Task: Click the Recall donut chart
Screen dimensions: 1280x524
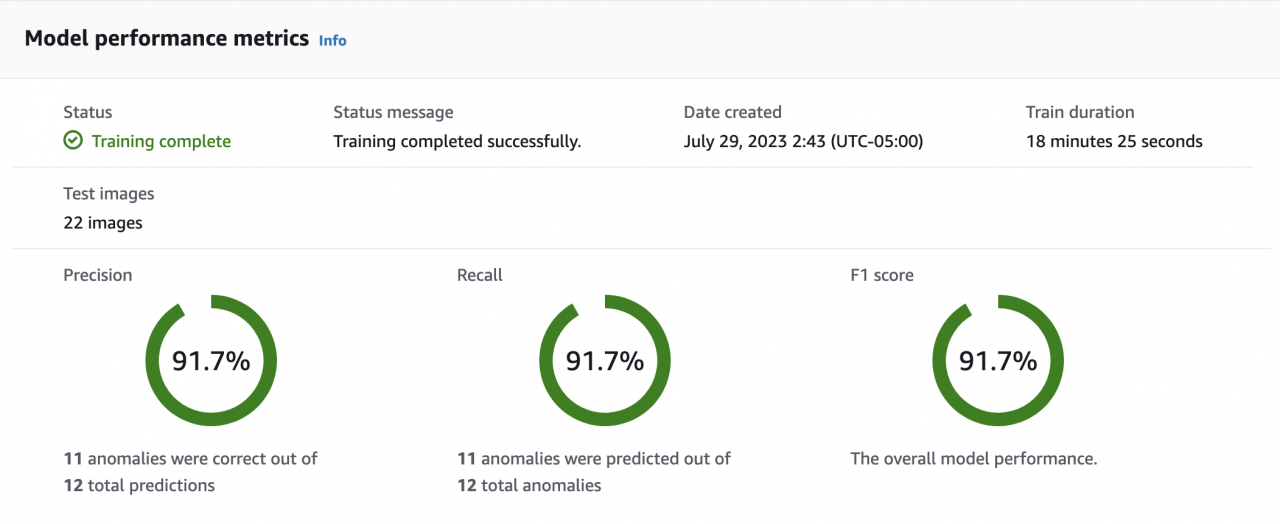Action: [x=605, y=361]
